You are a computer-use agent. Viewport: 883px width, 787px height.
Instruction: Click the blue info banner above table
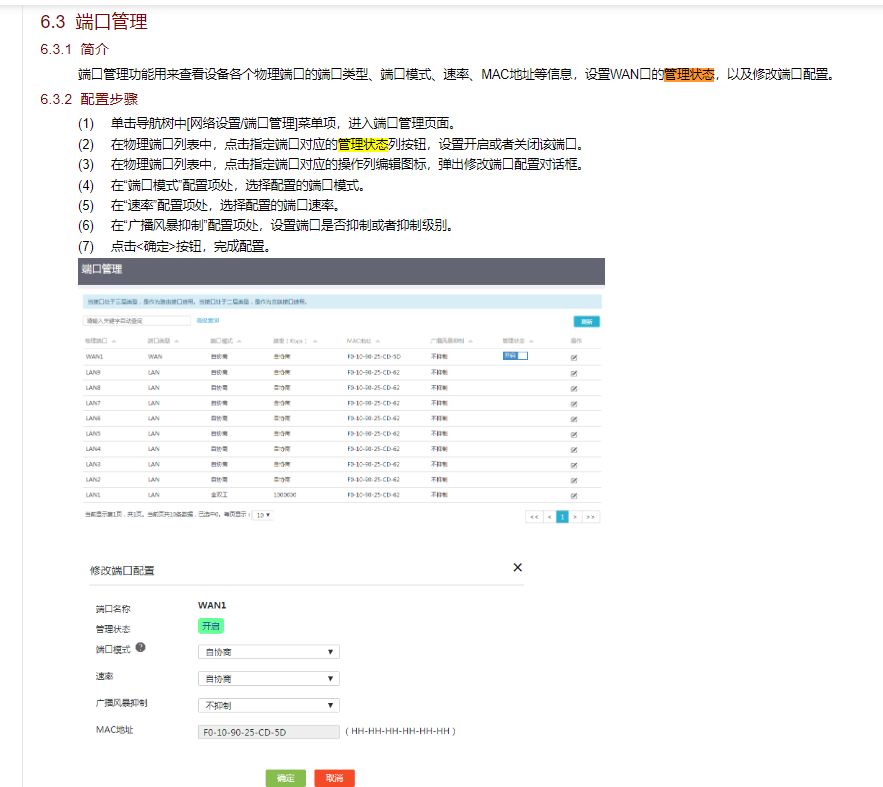[x=342, y=302]
